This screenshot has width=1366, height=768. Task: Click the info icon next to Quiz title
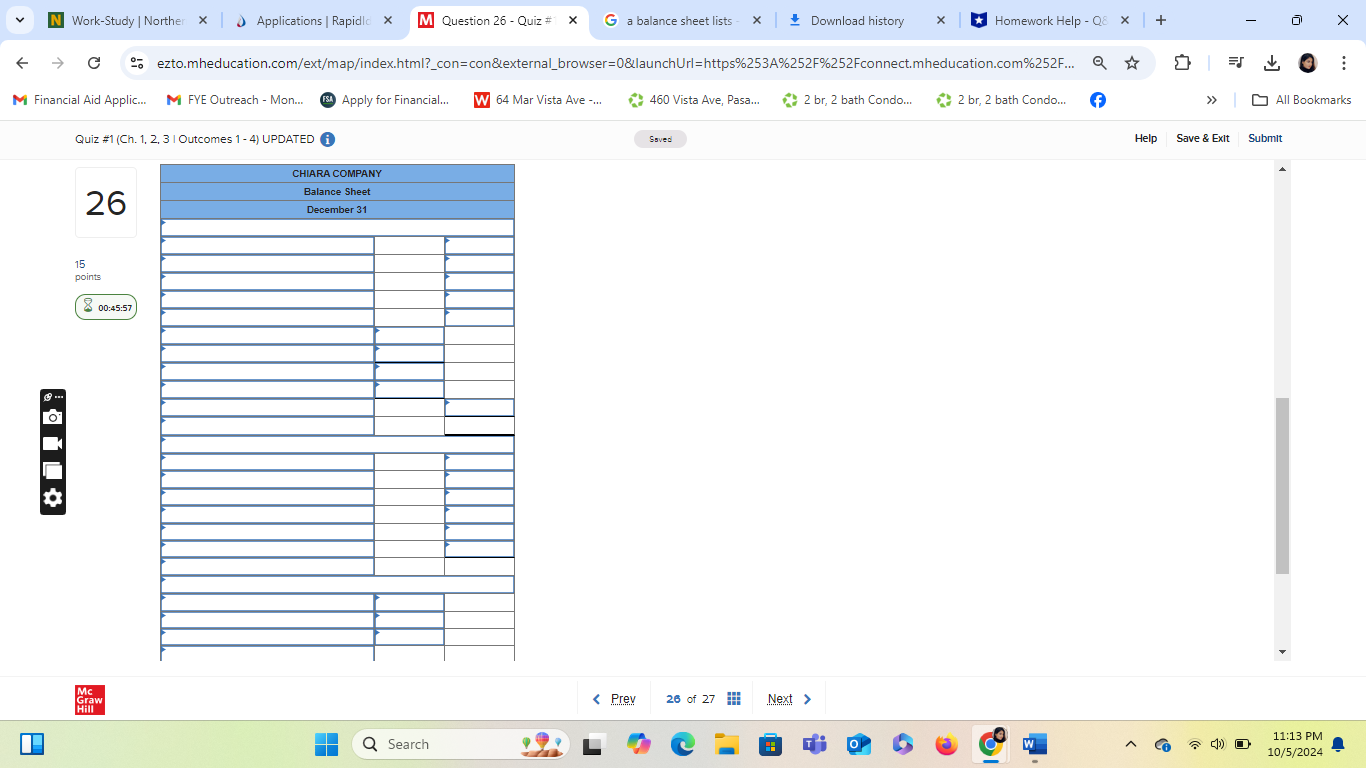tap(327, 139)
